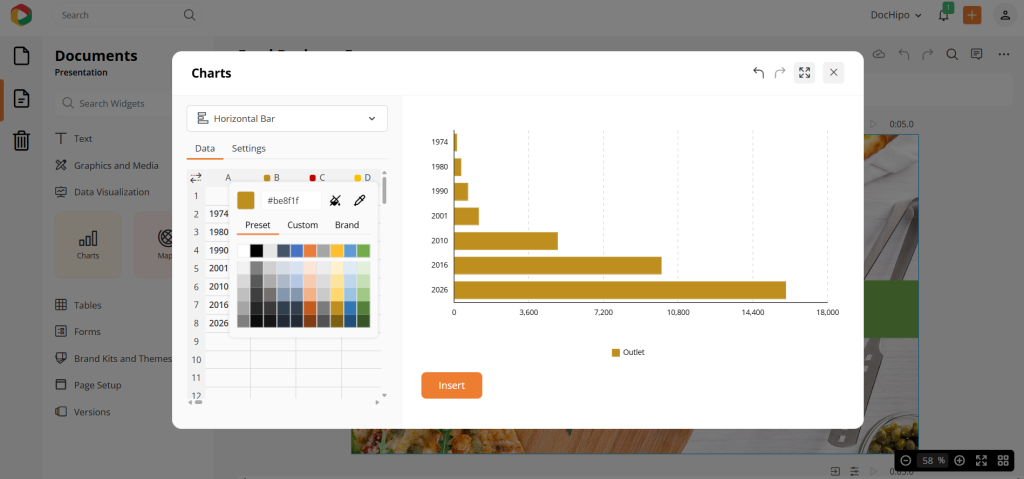Open slide settings sliders icon at bottom

pos(854,471)
